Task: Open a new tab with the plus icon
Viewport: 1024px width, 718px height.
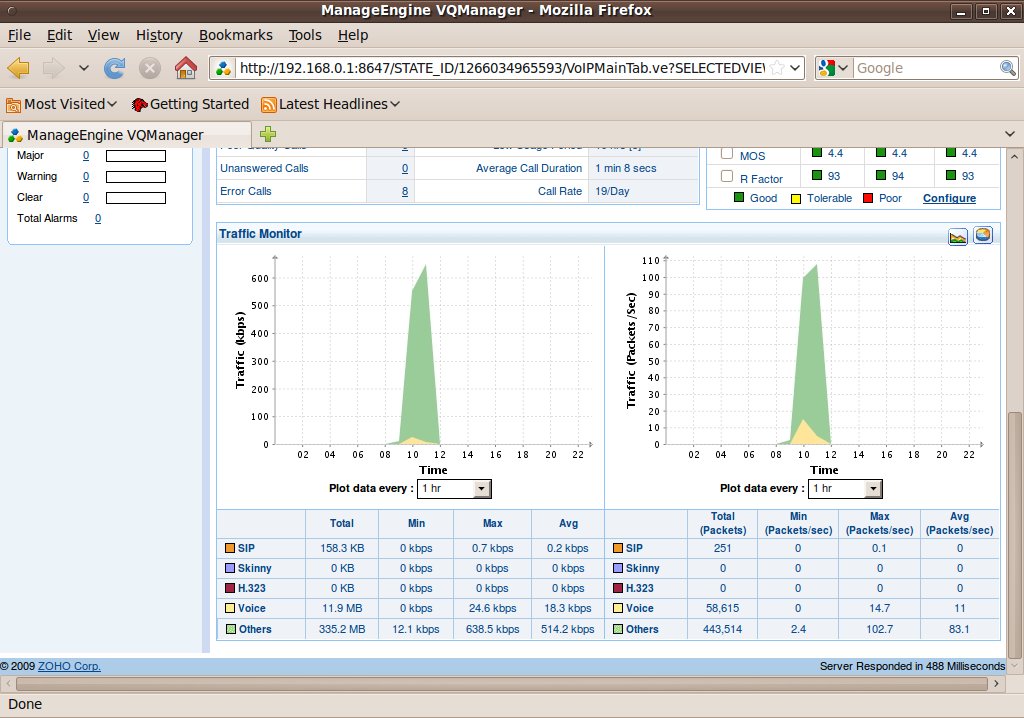Action: pos(268,134)
